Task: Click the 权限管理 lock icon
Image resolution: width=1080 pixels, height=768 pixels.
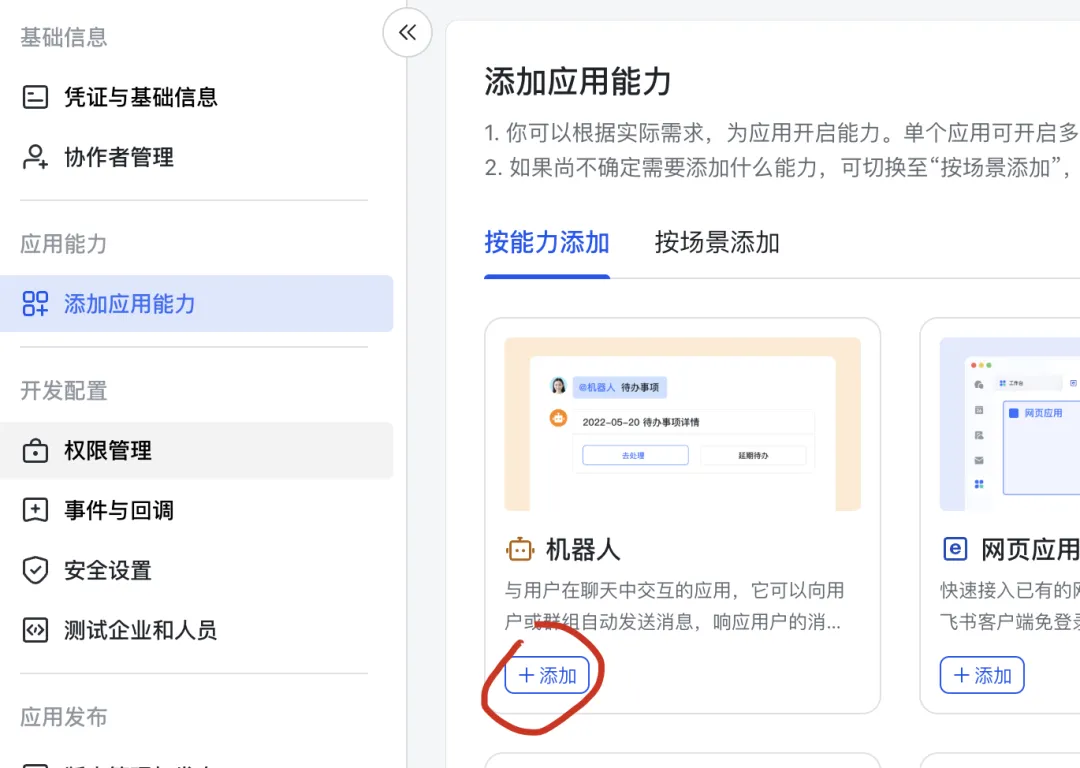Action: [x=35, y=450]
